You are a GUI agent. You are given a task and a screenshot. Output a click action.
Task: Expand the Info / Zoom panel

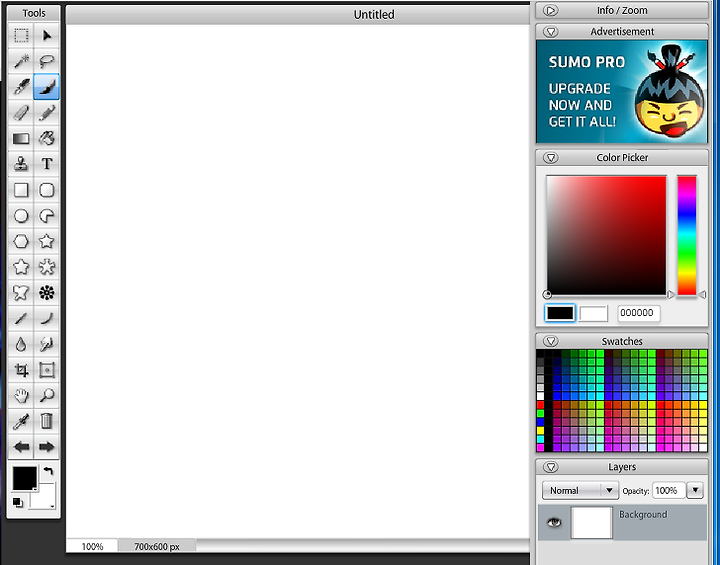(551, 10)
